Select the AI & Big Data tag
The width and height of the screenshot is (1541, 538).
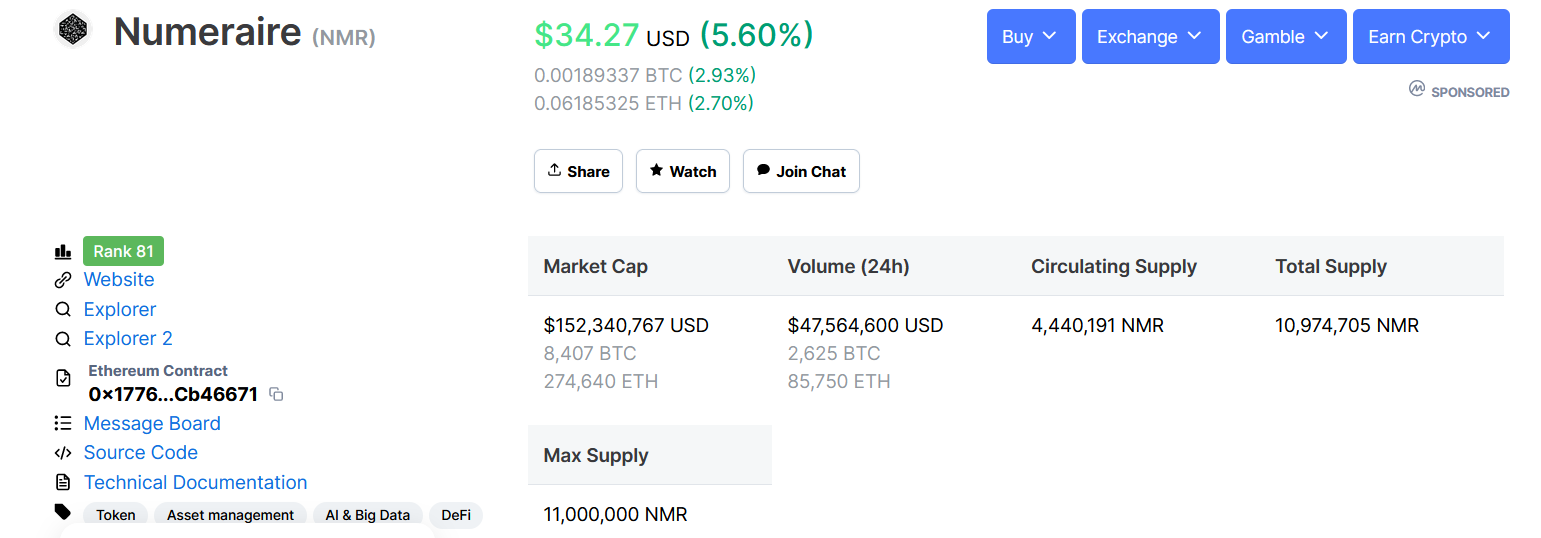(368, 515)
